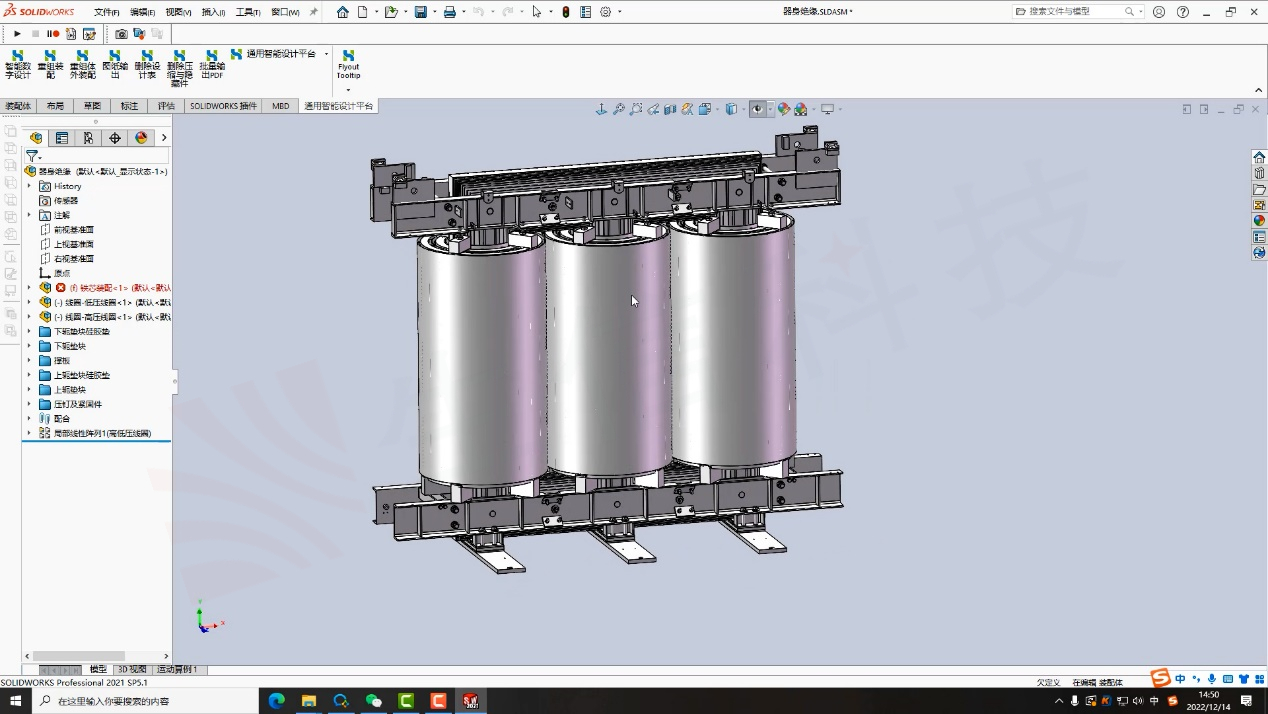Screen dimensions: 1268x714
Task: Open the 编辑(E) menu
Action: (x=143, y=12)
